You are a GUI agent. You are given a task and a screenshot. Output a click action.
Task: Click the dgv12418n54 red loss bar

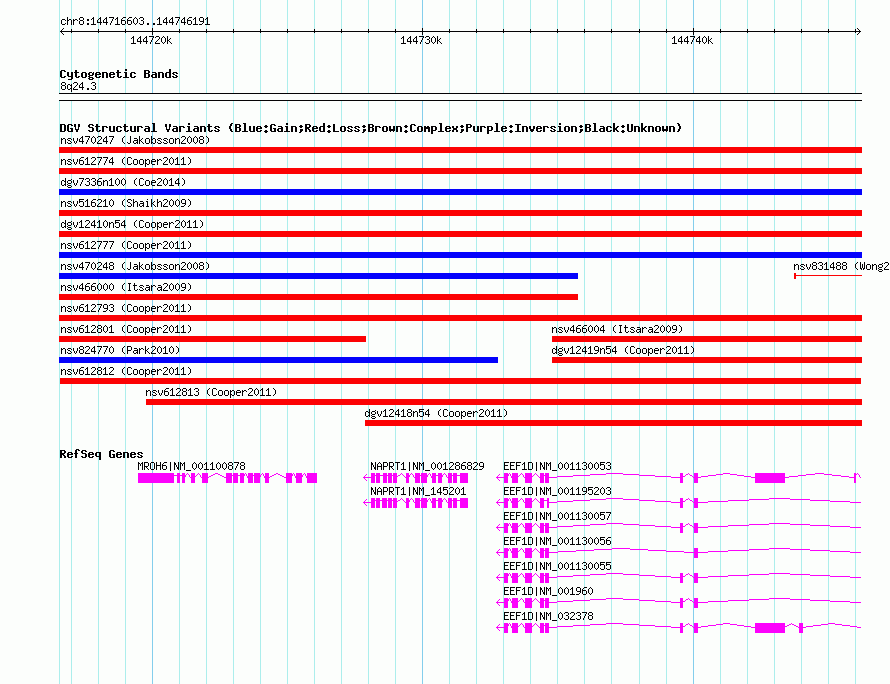(x=614, y=423)
